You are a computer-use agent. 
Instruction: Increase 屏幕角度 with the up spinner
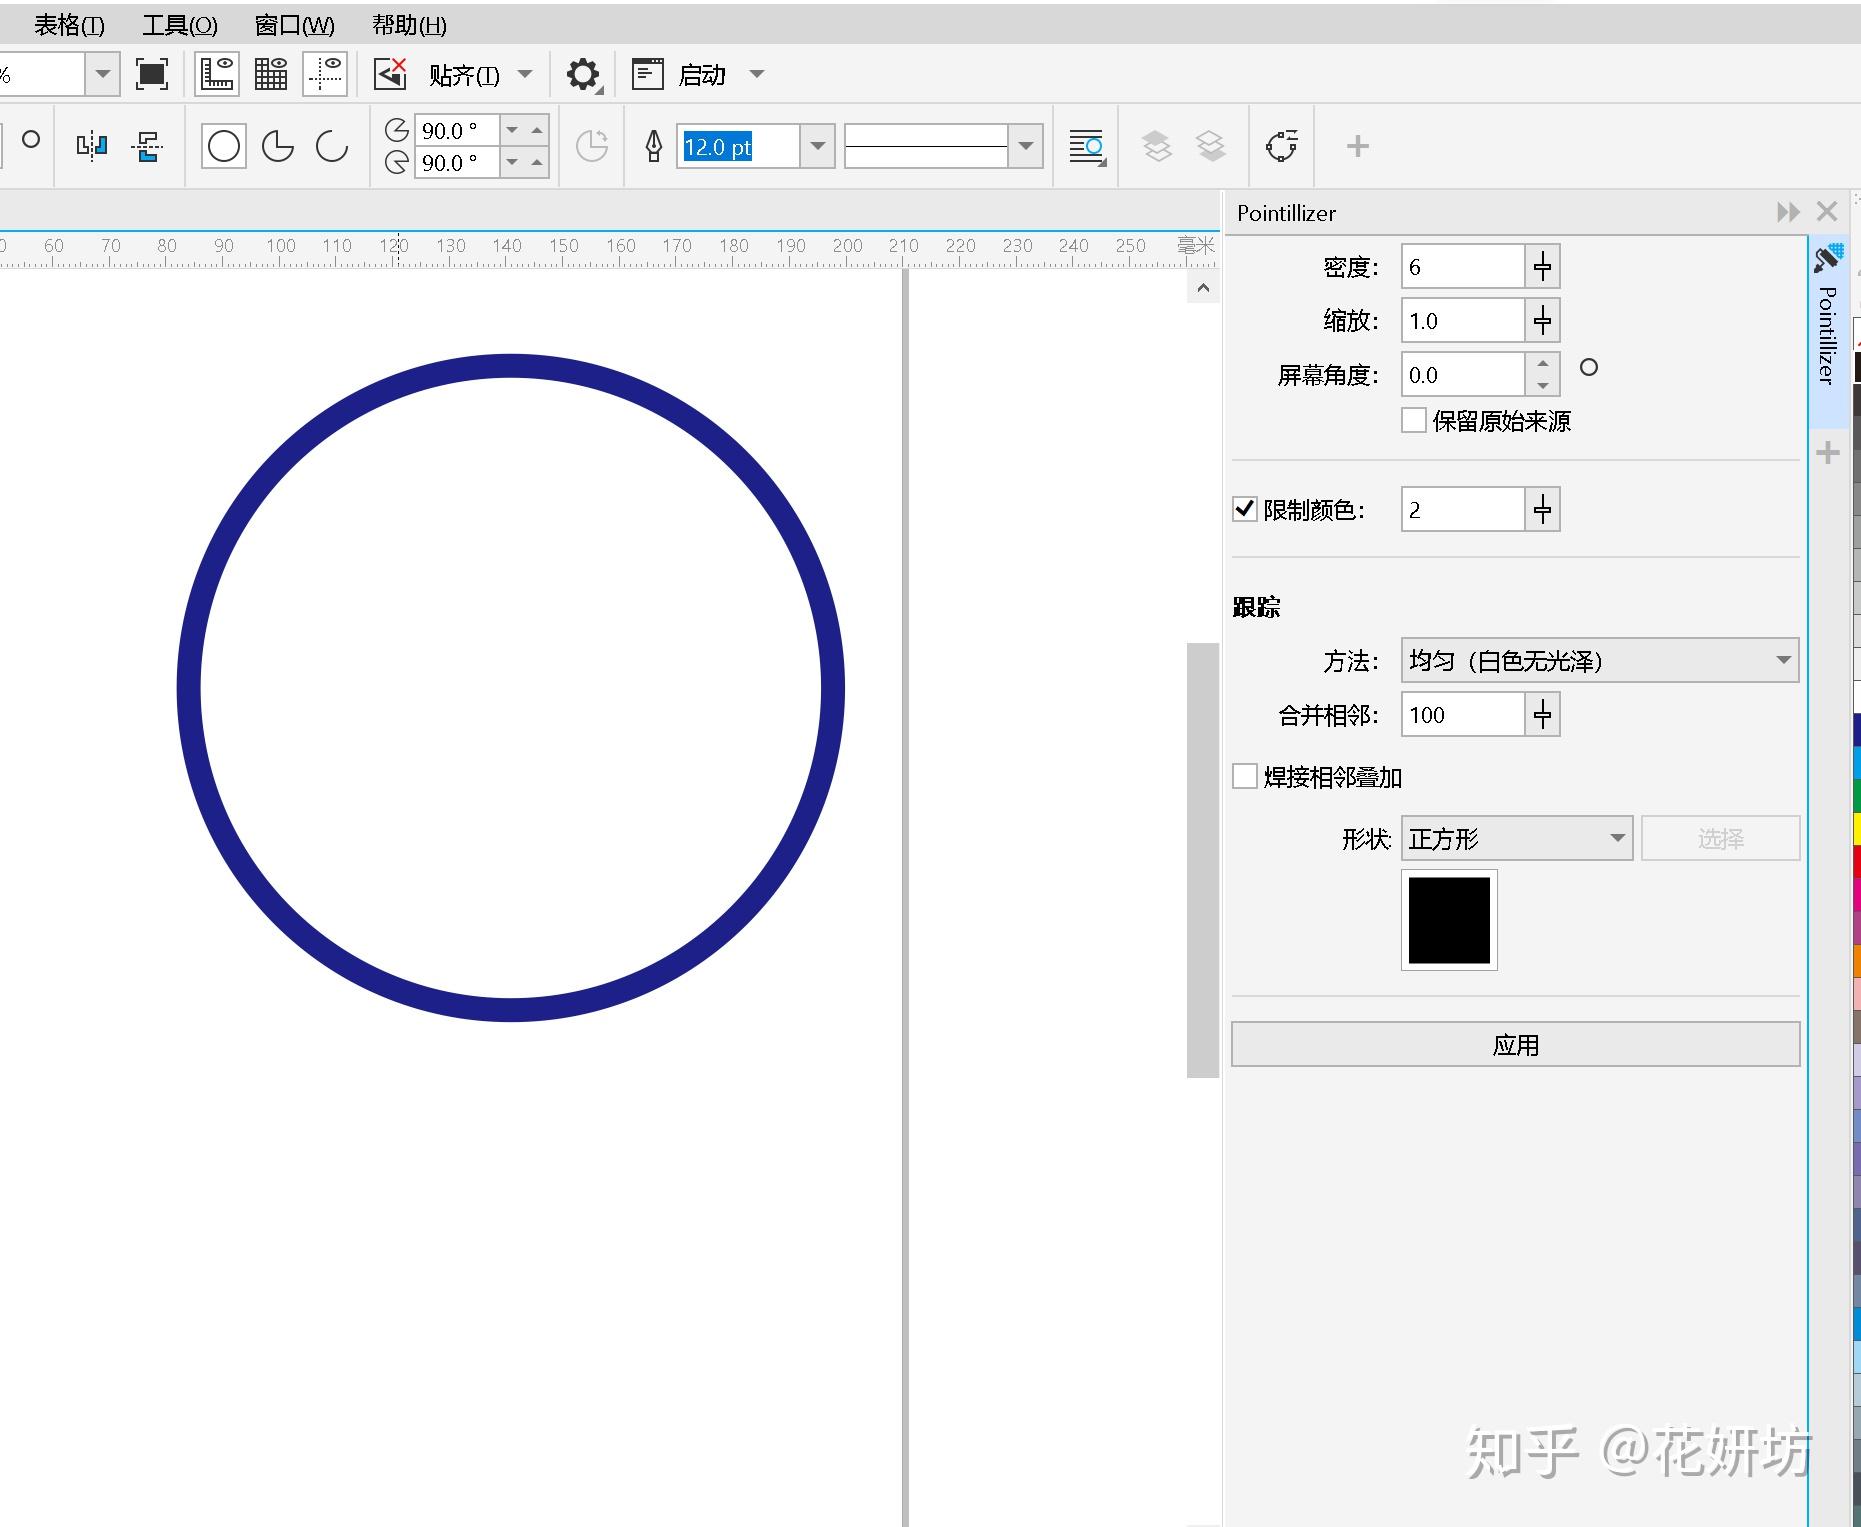1543,364
